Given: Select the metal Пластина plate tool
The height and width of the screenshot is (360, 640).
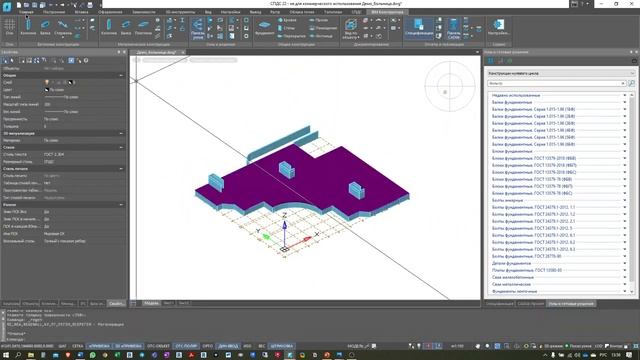Looking at the screenshot, I should 143,27.
